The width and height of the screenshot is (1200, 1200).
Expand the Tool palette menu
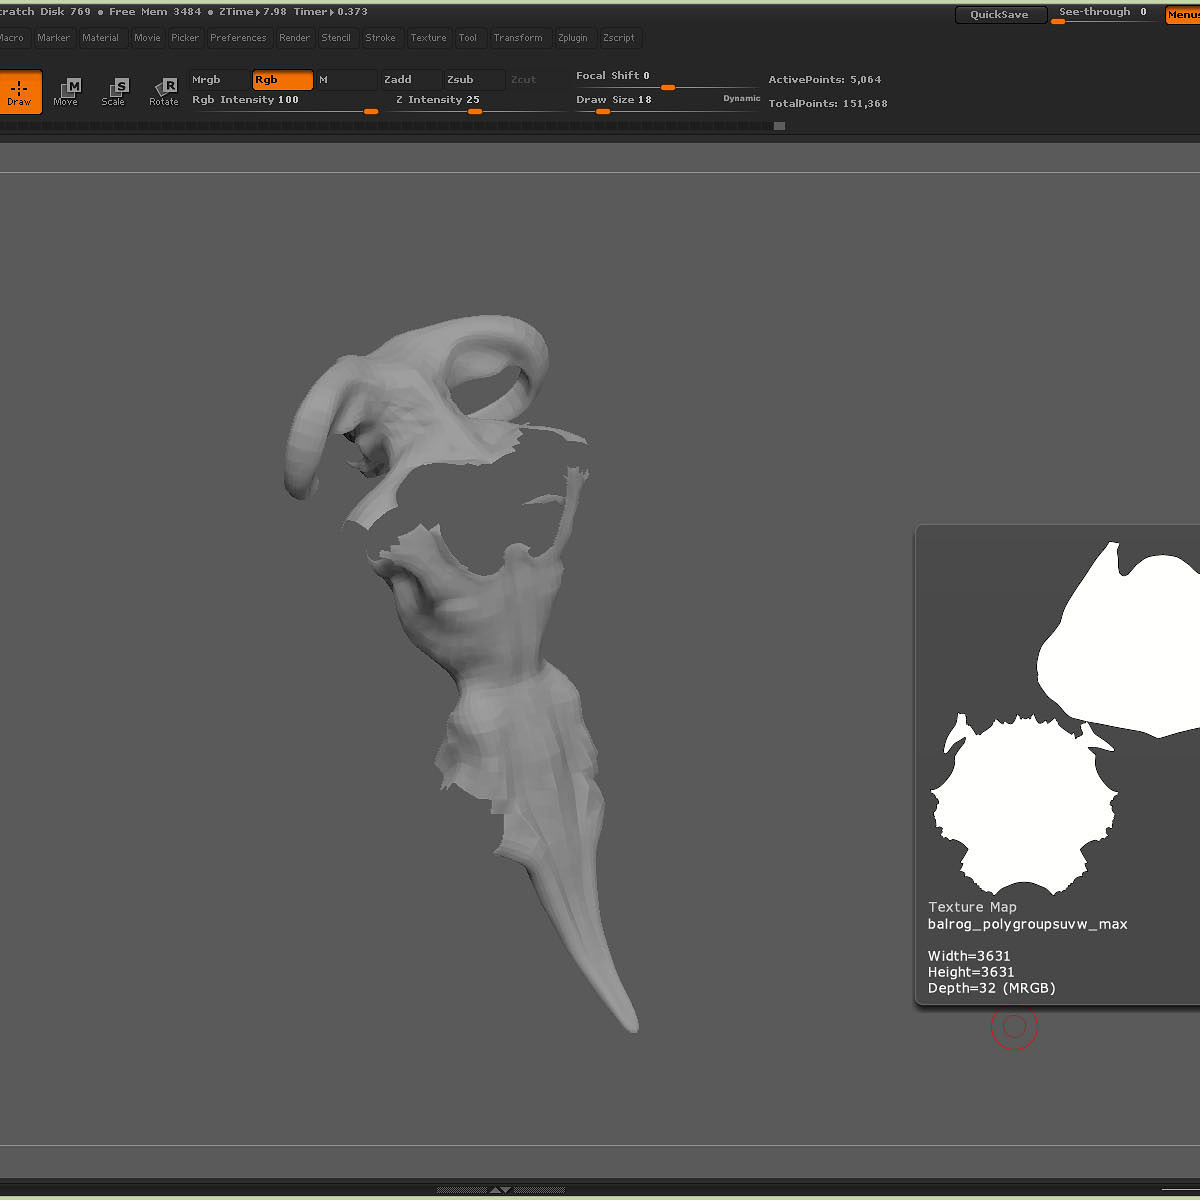(468, 38)
